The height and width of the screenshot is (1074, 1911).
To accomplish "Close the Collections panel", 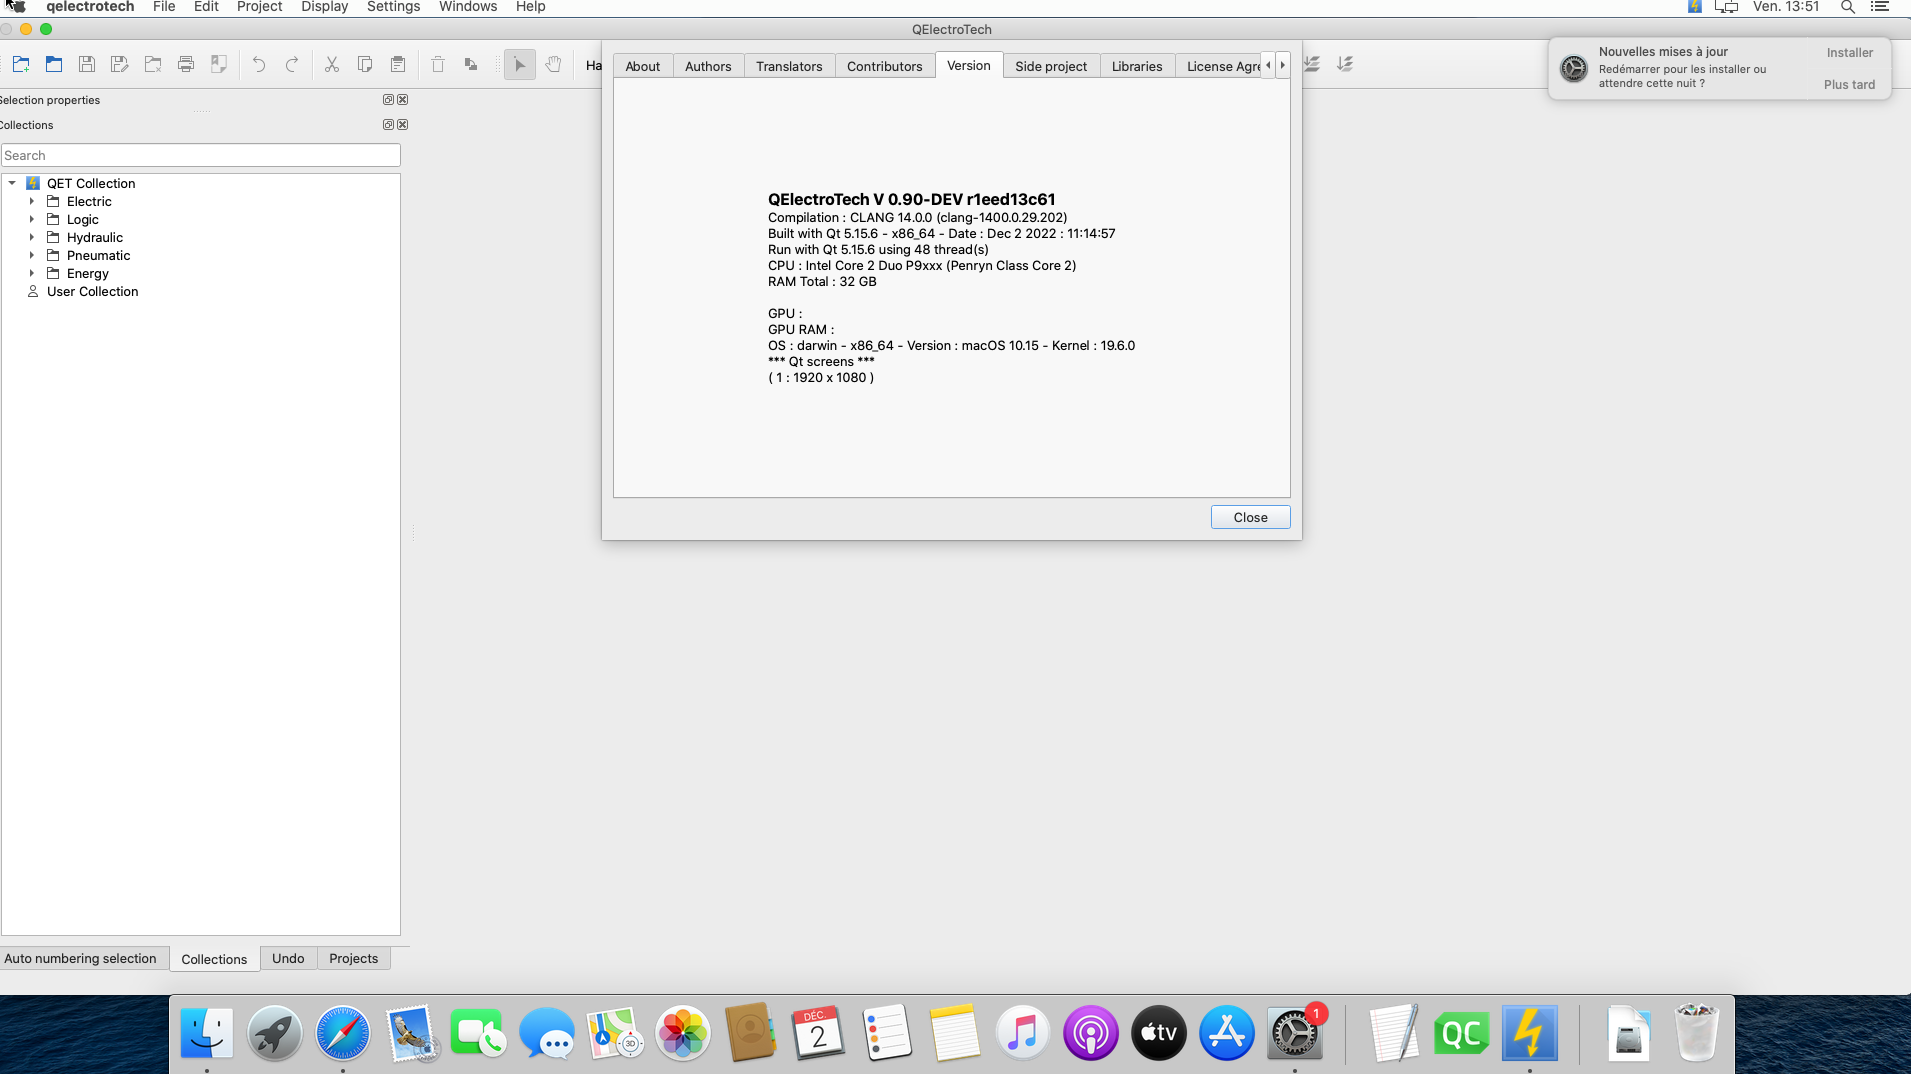I will (x=402, y=125).
